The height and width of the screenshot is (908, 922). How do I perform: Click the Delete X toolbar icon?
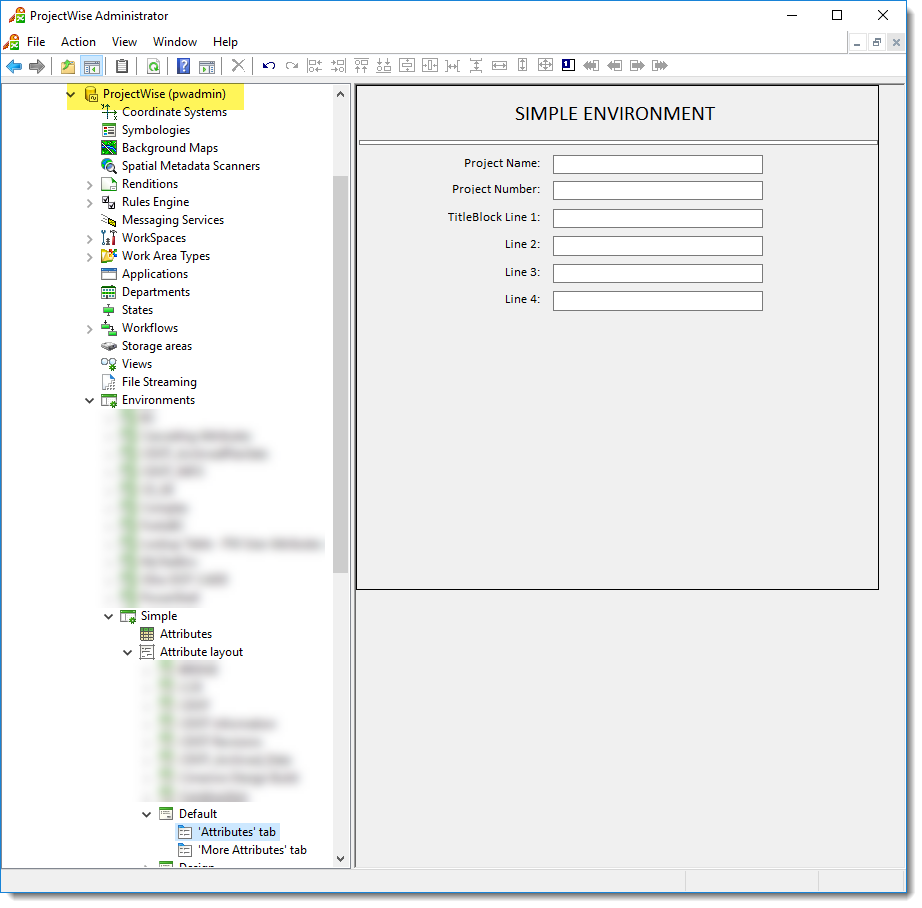click(x=238, y=65)
